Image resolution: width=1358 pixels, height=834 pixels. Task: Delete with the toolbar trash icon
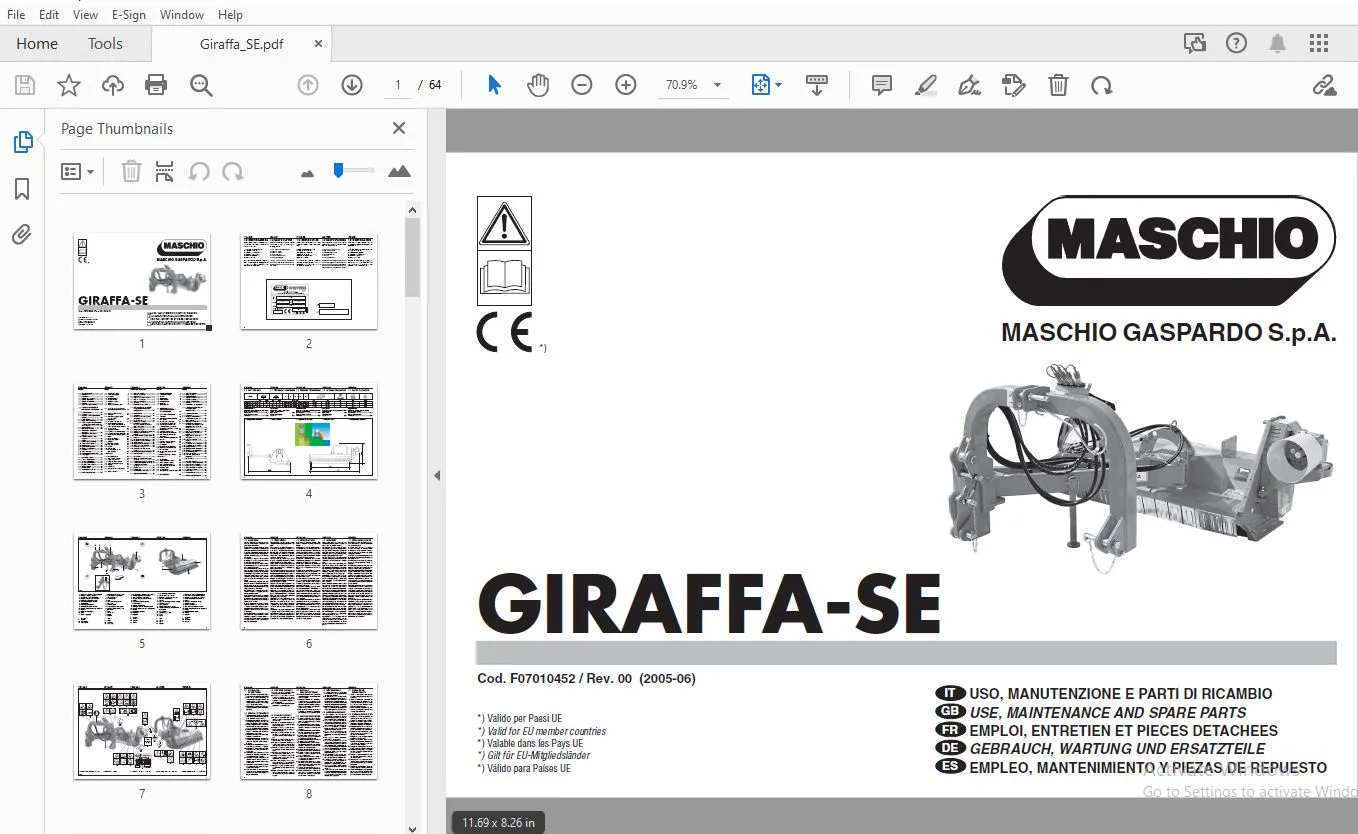pos(1058,86)
